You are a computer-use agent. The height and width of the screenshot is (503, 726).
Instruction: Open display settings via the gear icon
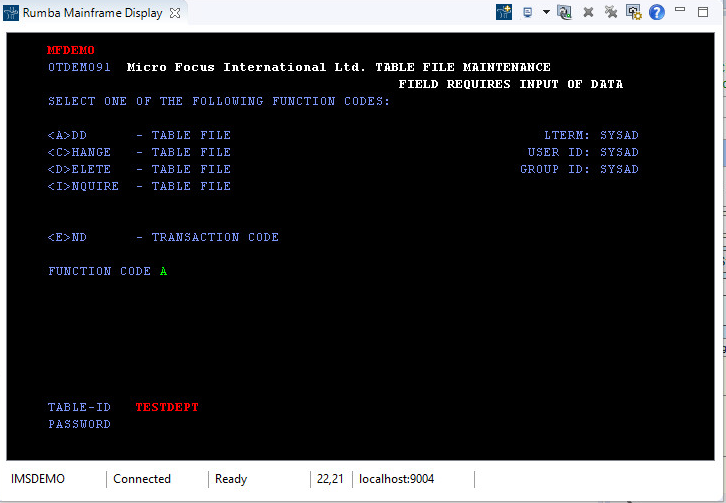634,12
